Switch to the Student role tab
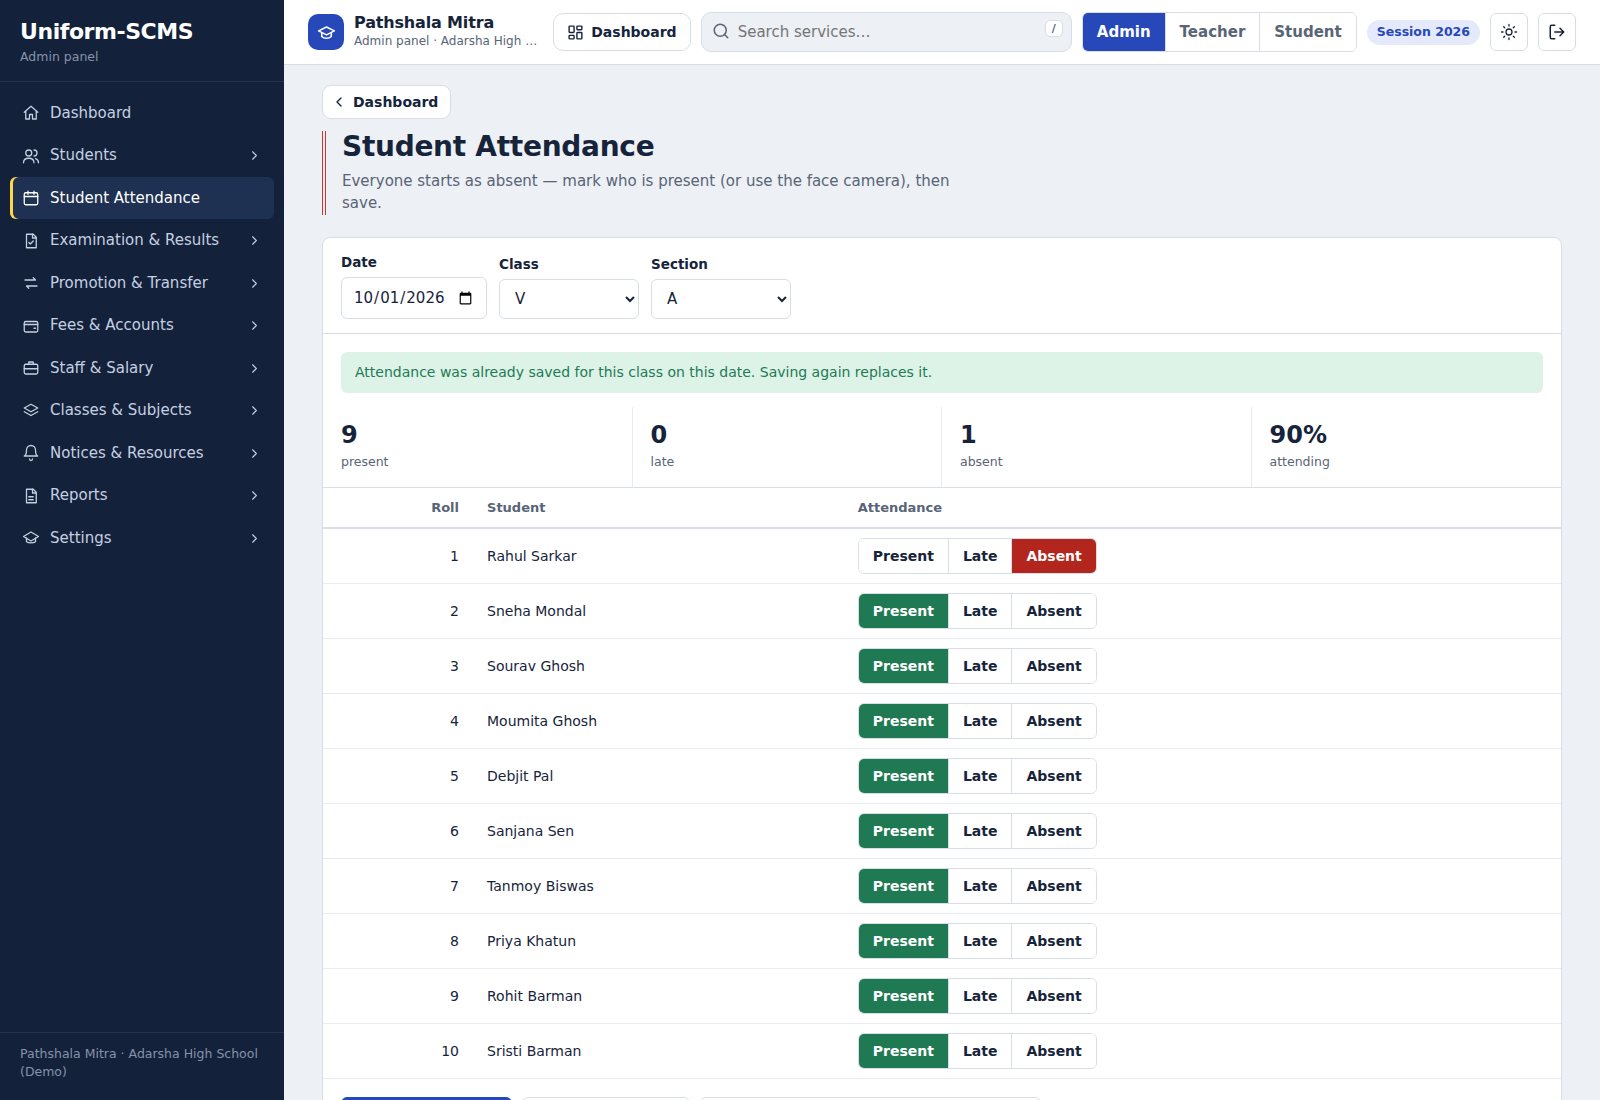This screenshot has width=1600, height=1100. [1307, 32]
